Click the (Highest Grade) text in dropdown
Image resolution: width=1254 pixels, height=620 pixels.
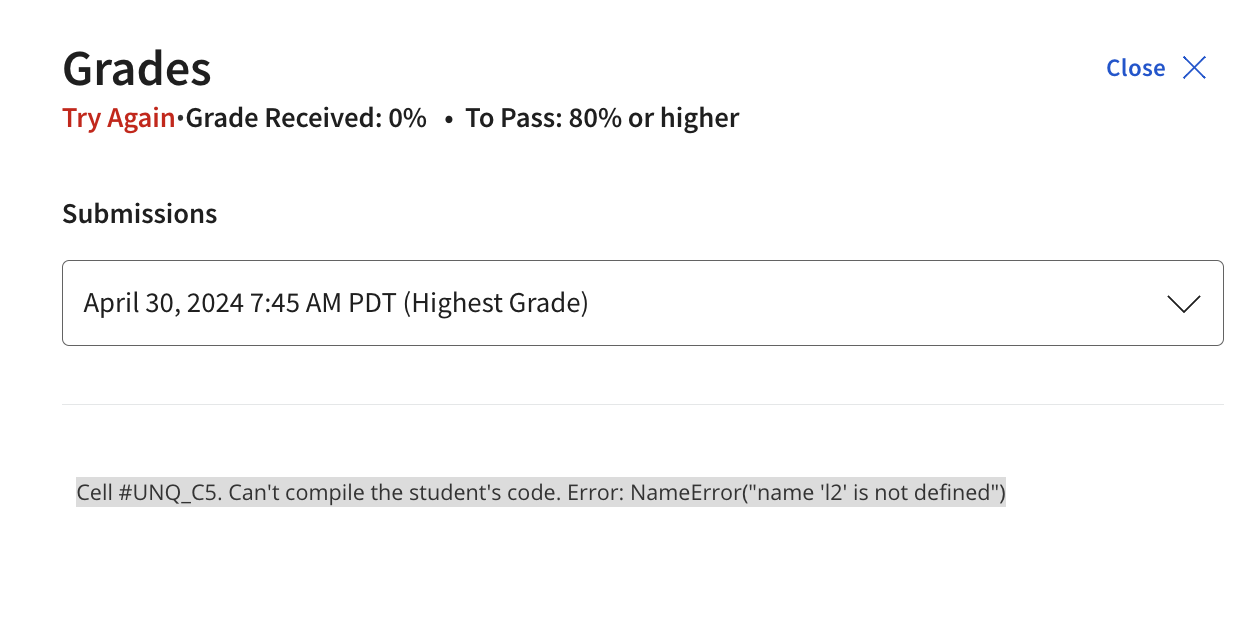(x=495, y=303)
